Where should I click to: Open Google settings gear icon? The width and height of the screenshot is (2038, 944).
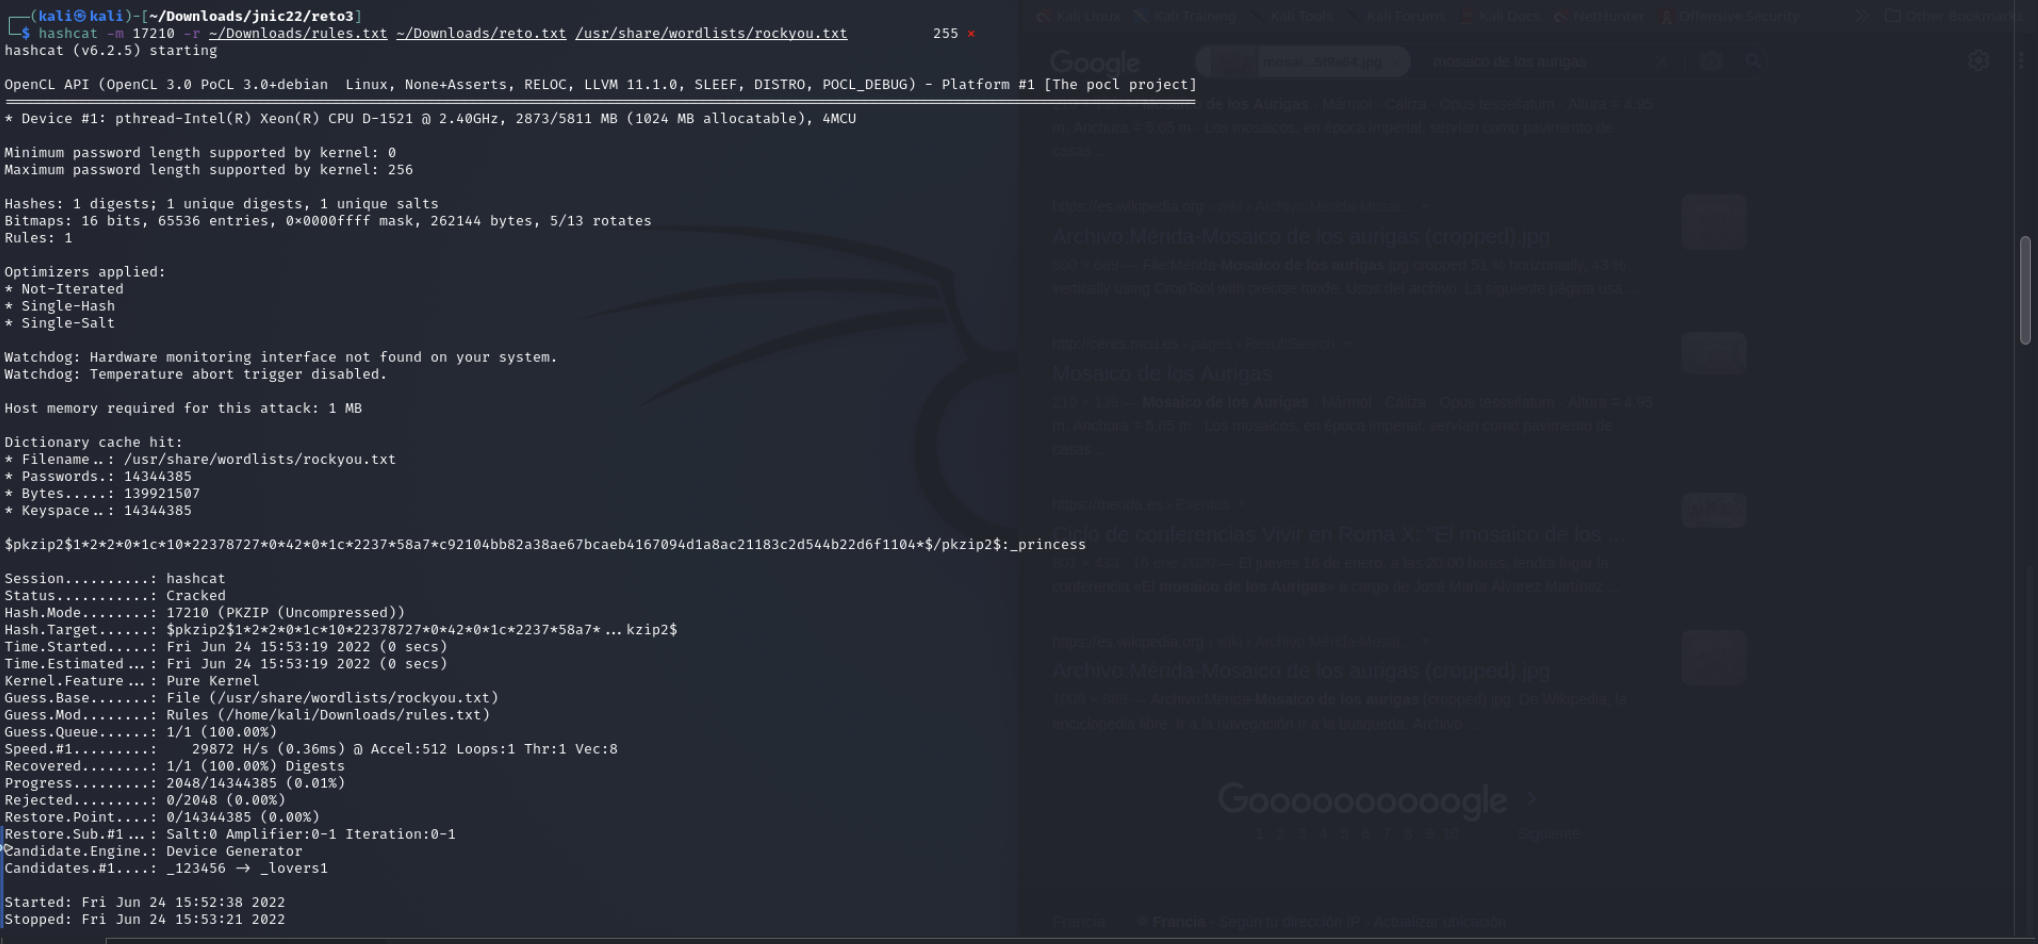1978,61
